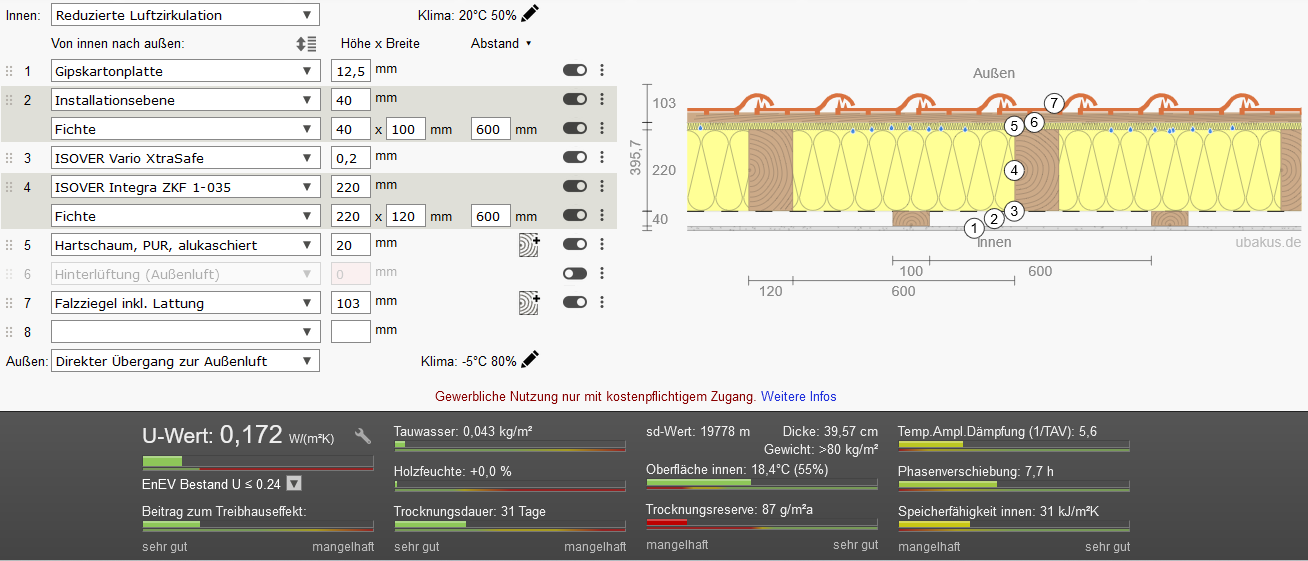1308x561 pixels.
Task: Click wood-grain icon on Falzziegel row
Action: [x=529, y=303]
